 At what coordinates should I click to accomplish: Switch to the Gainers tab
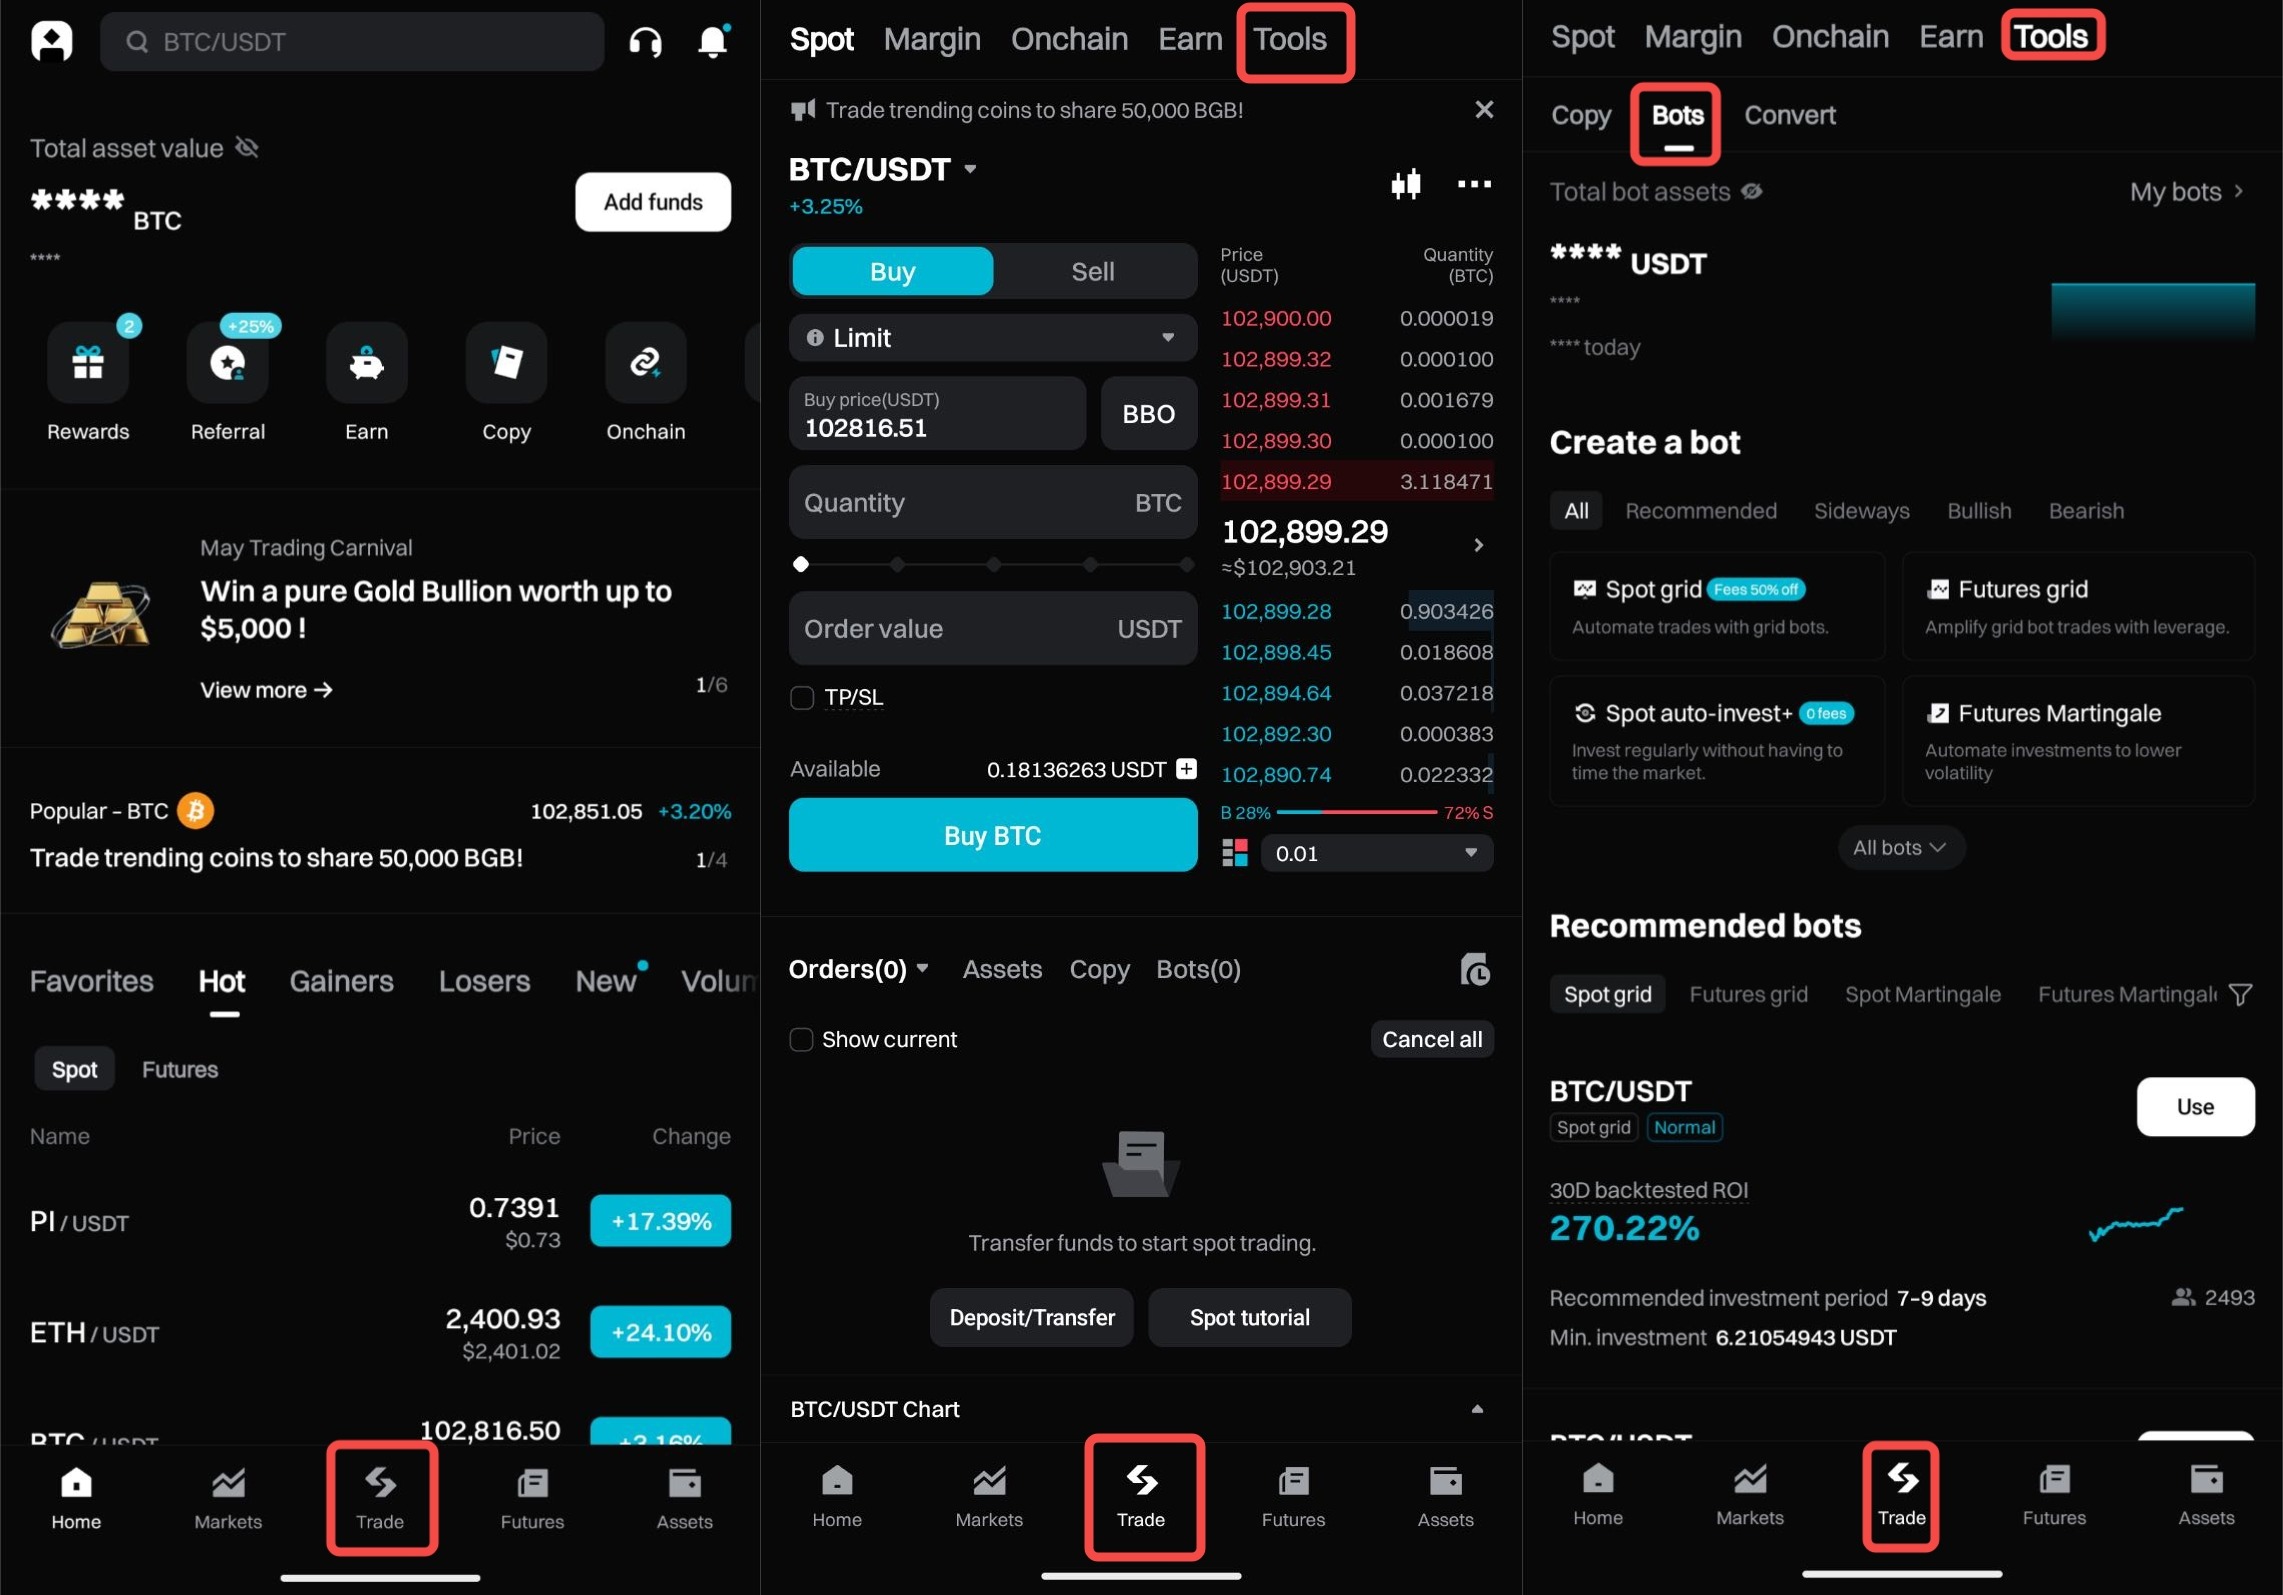click(x=341, y=981)
